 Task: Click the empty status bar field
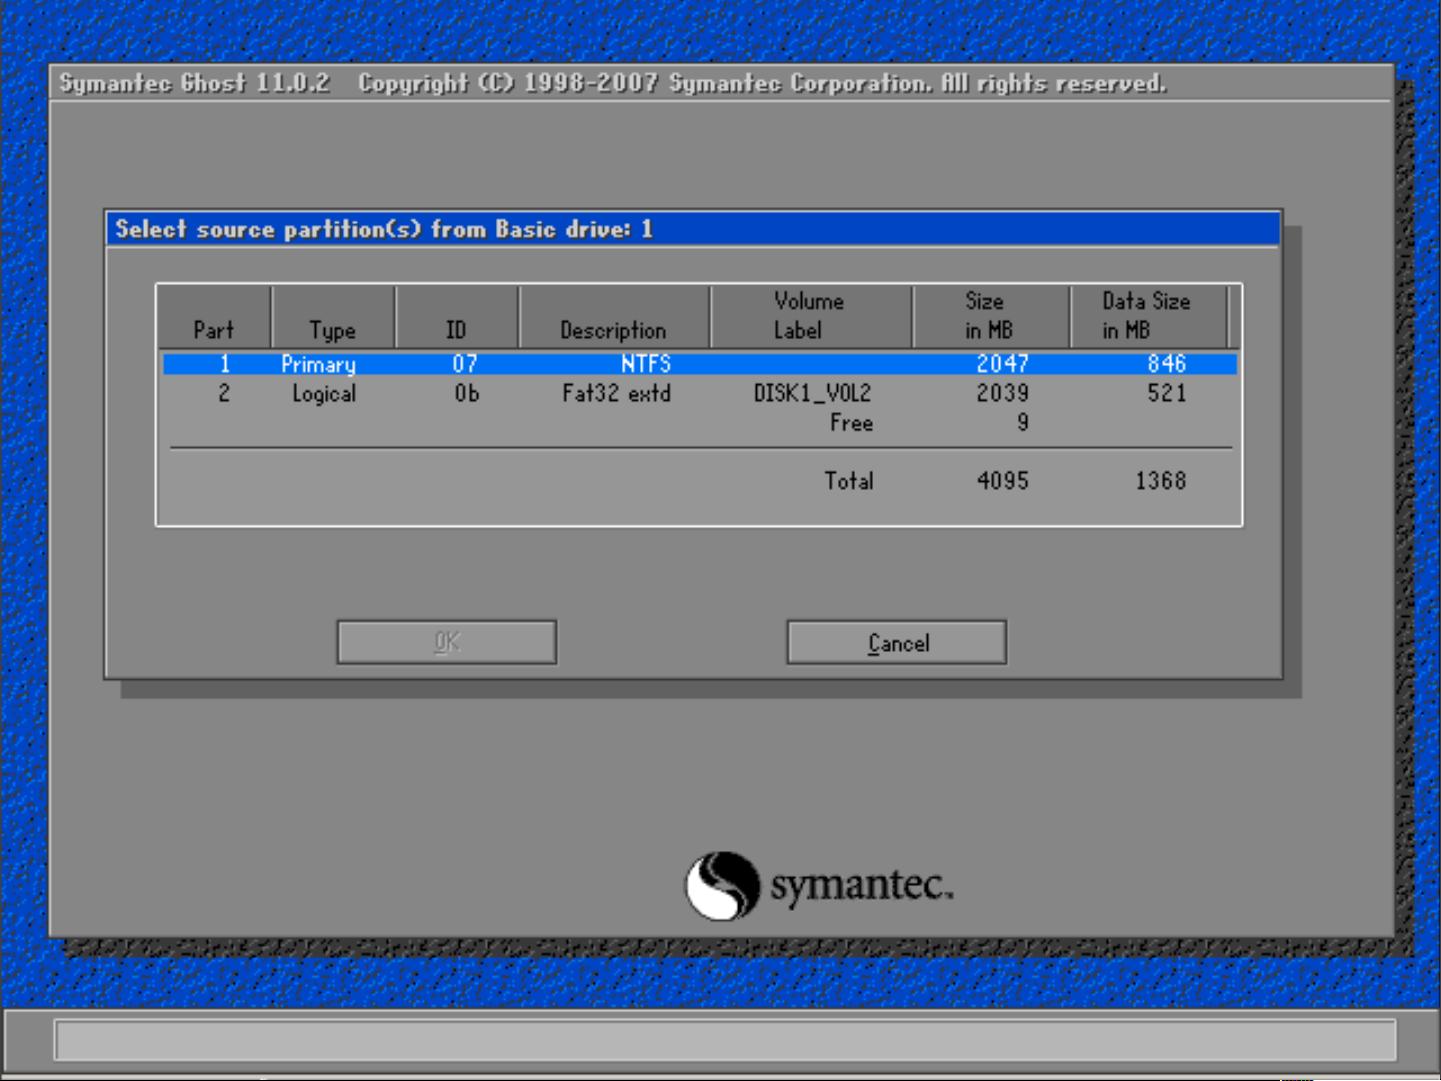[x=725, y=1040]
